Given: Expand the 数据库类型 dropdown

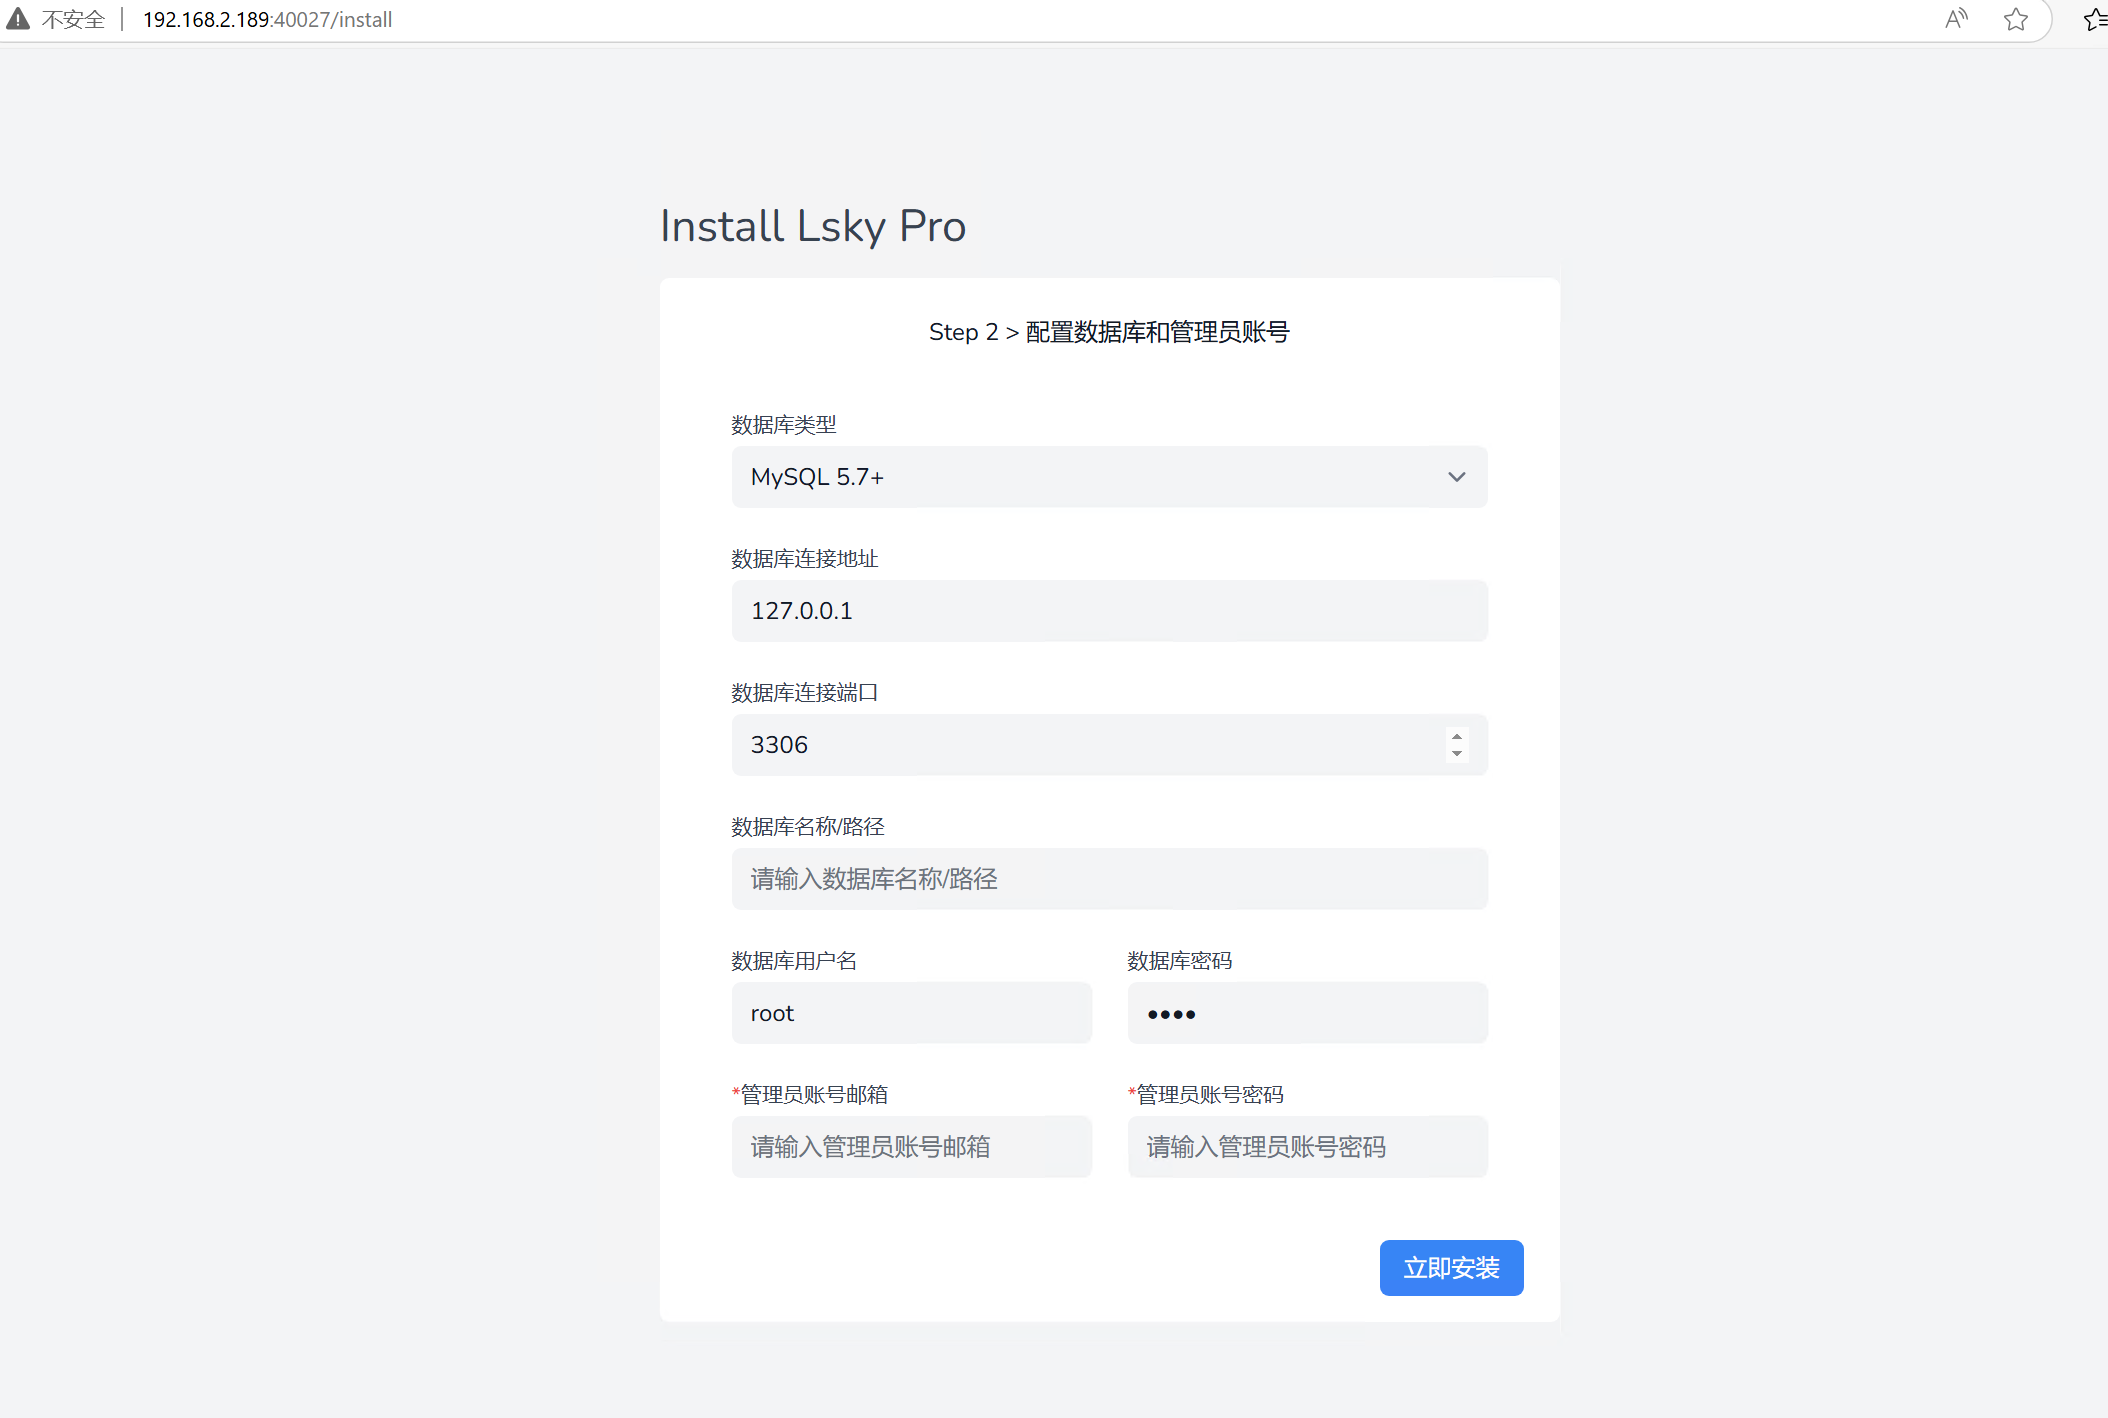Looking at the screenshot, I should coord(1108,475).
